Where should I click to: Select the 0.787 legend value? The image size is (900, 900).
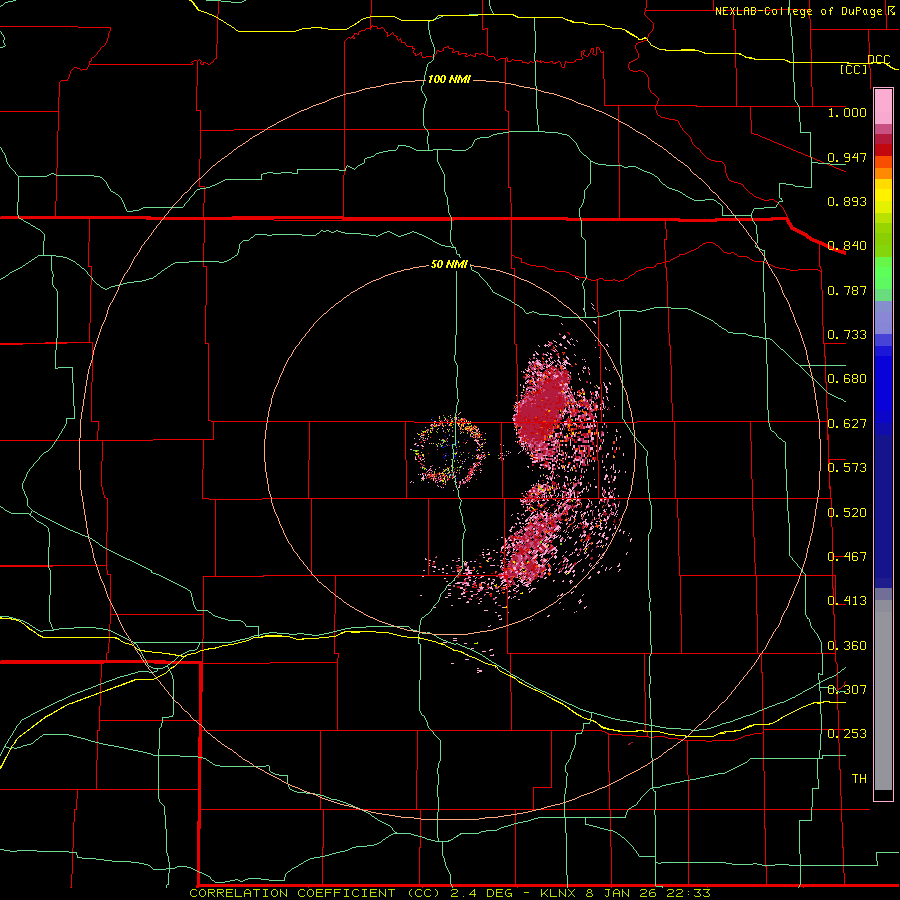click(x=847, y=290)
